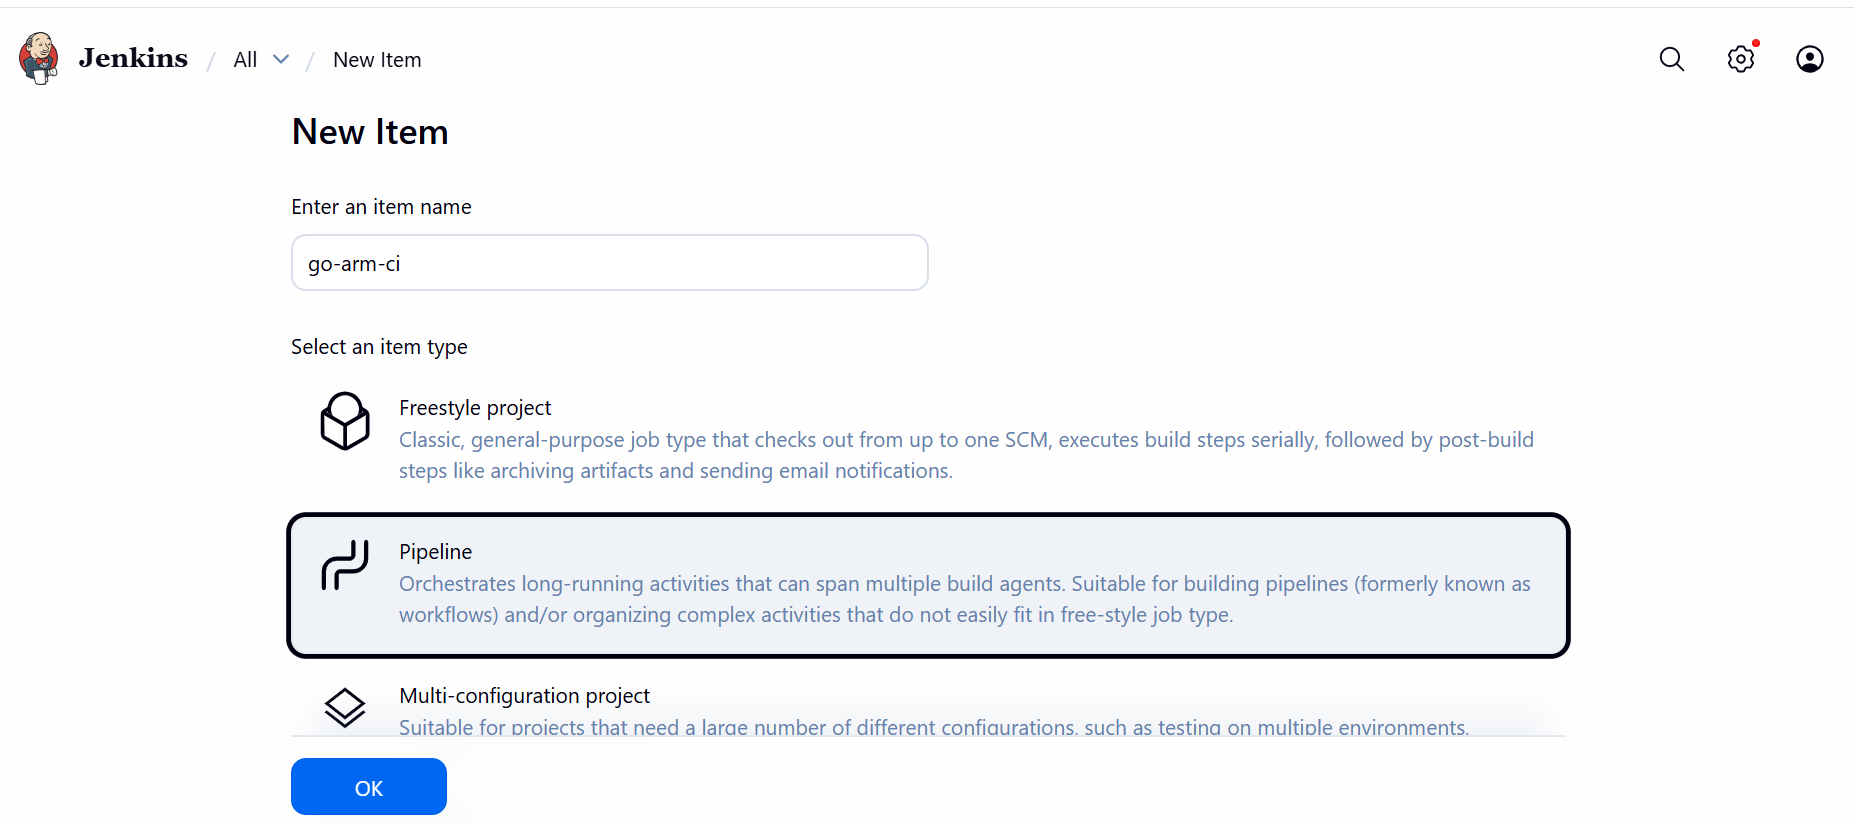This screenshot has height=824, width=1854.
Task: Collapse the breadcrumb view selector
Action: click(x=281, y=59)
